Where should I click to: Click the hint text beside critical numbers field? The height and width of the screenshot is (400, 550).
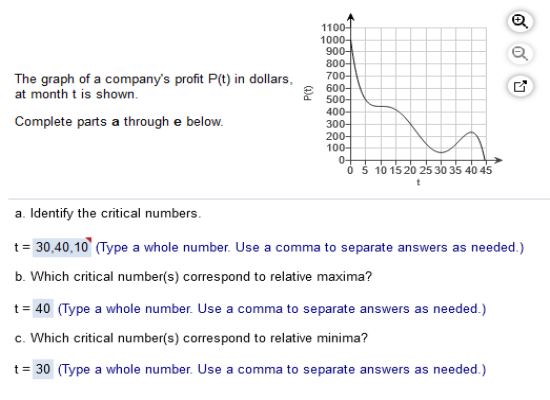pos(310,248)
